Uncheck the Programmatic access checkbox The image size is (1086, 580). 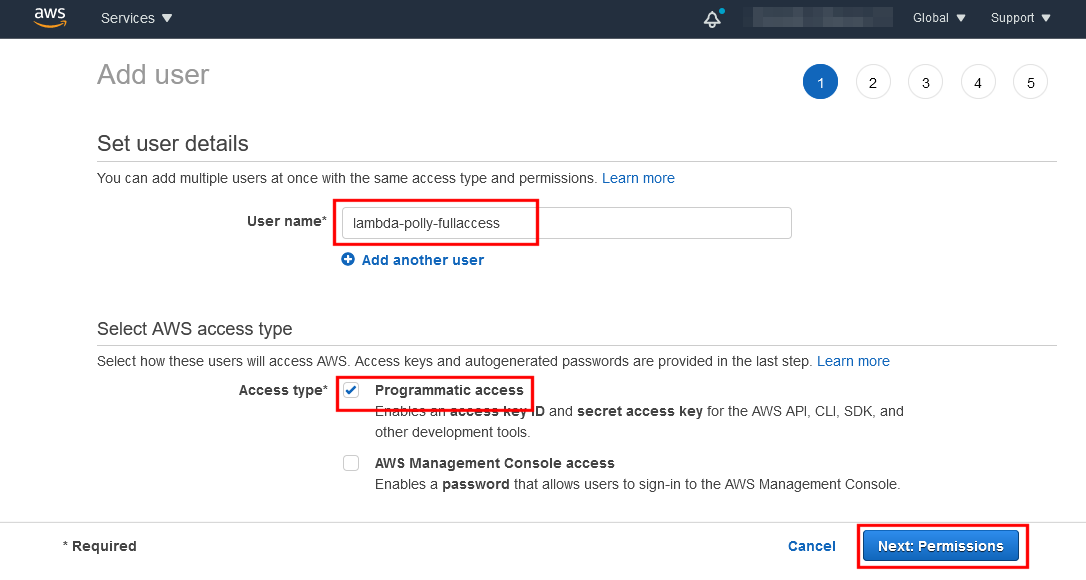point(351,390)
